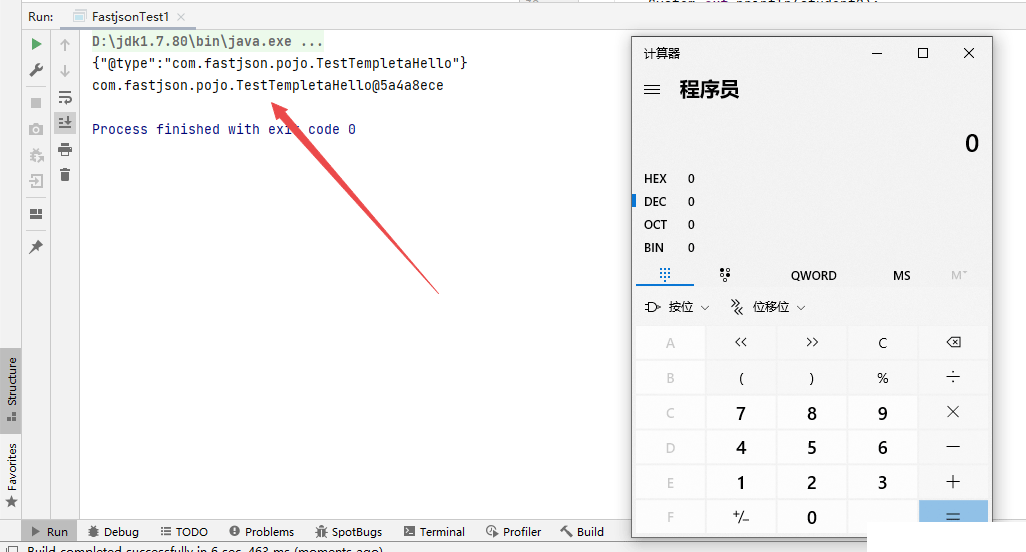Toggle scroll to end of console

[65, 122]
